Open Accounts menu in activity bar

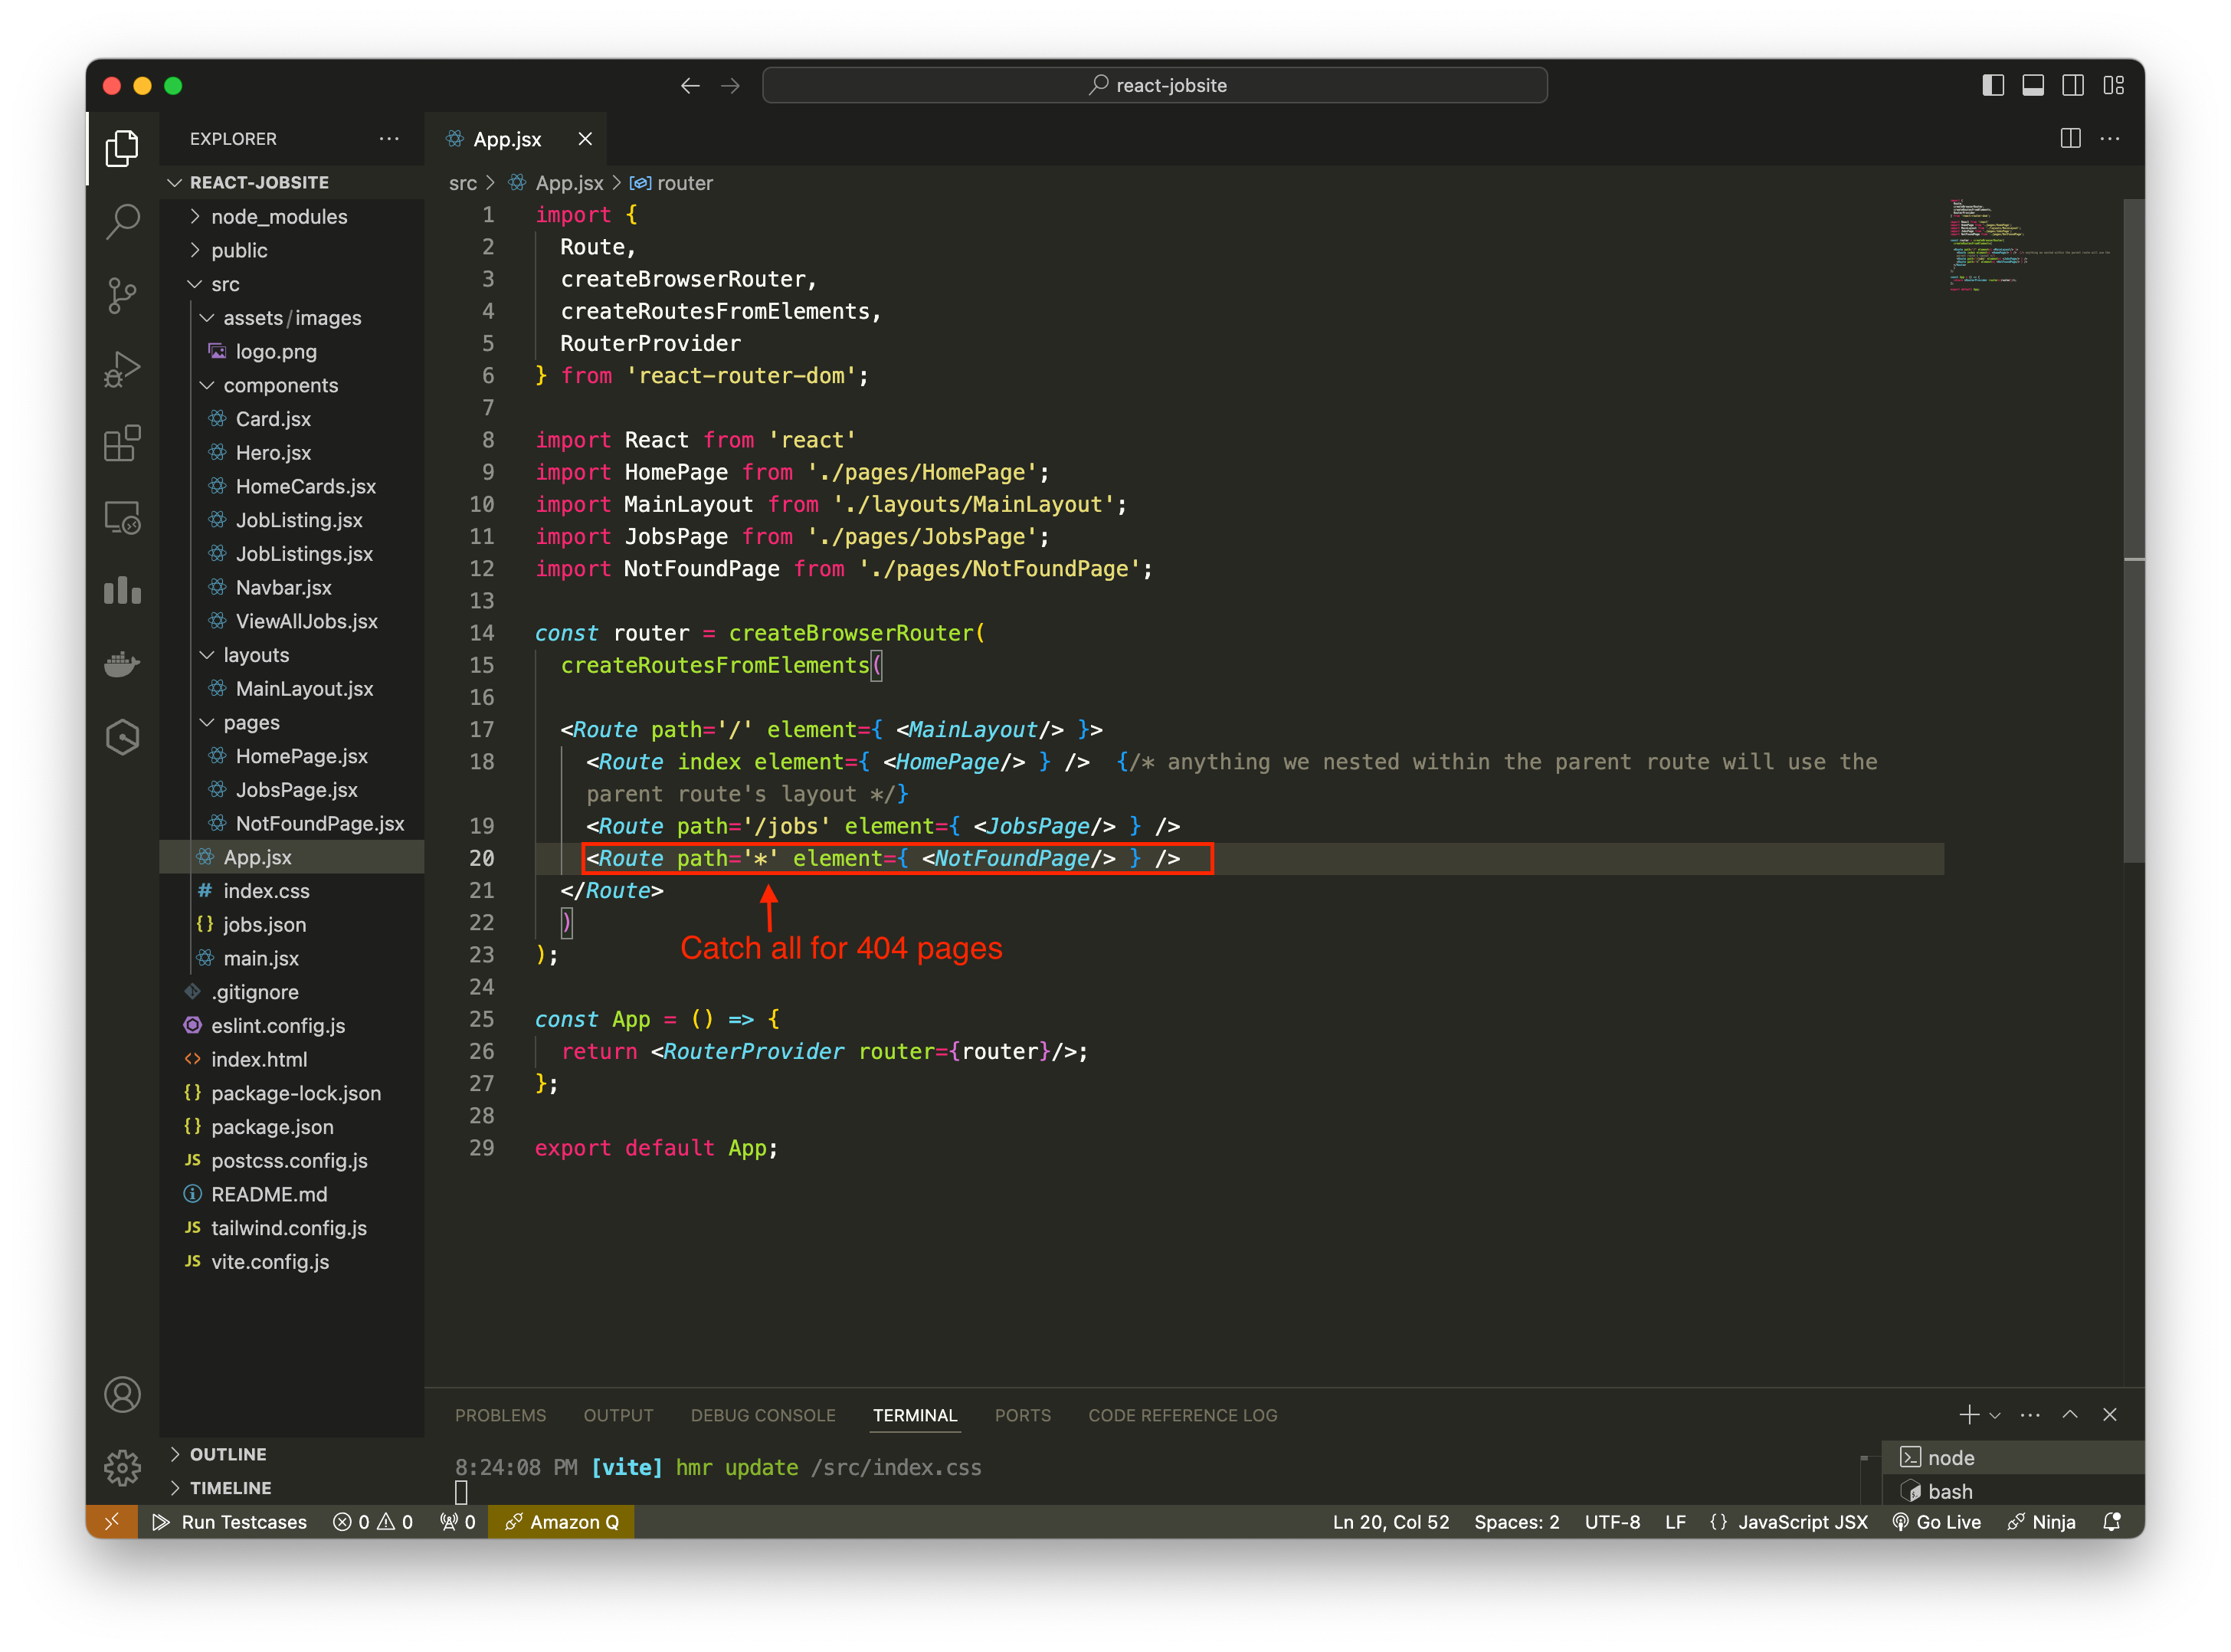[x=122, y=1394]
